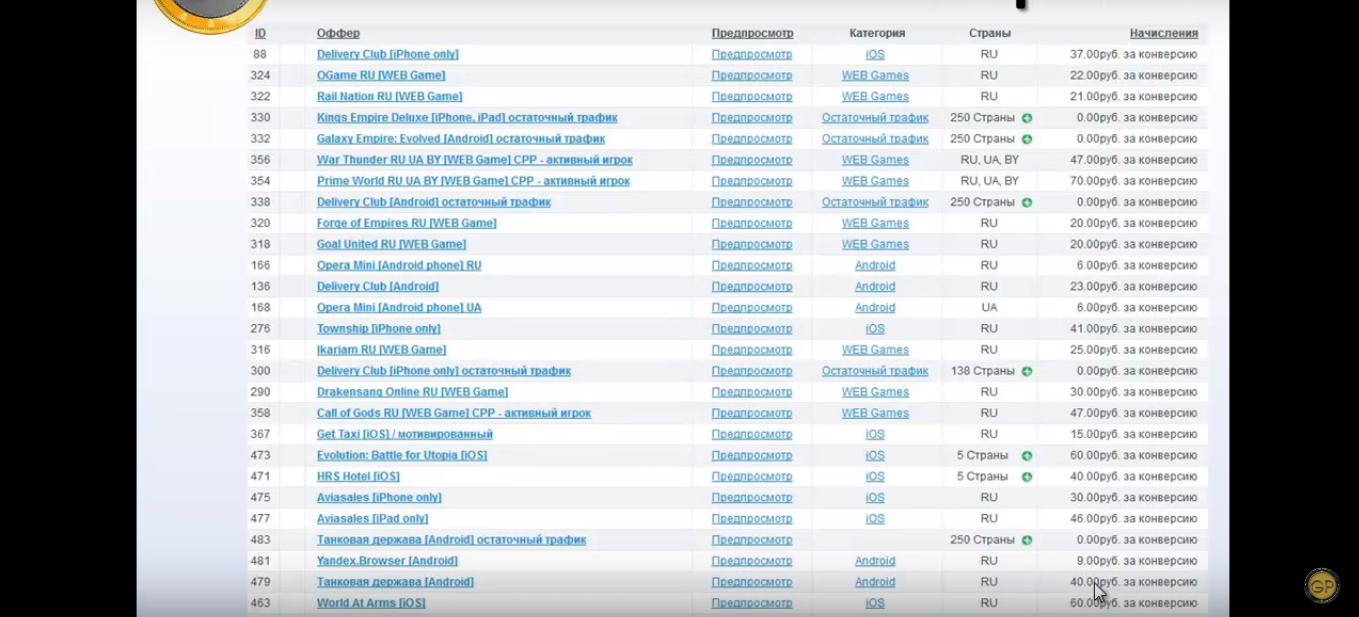
Task: Expand countries for Танковая держава остаточный трафик
Action: pos(1027,540)
